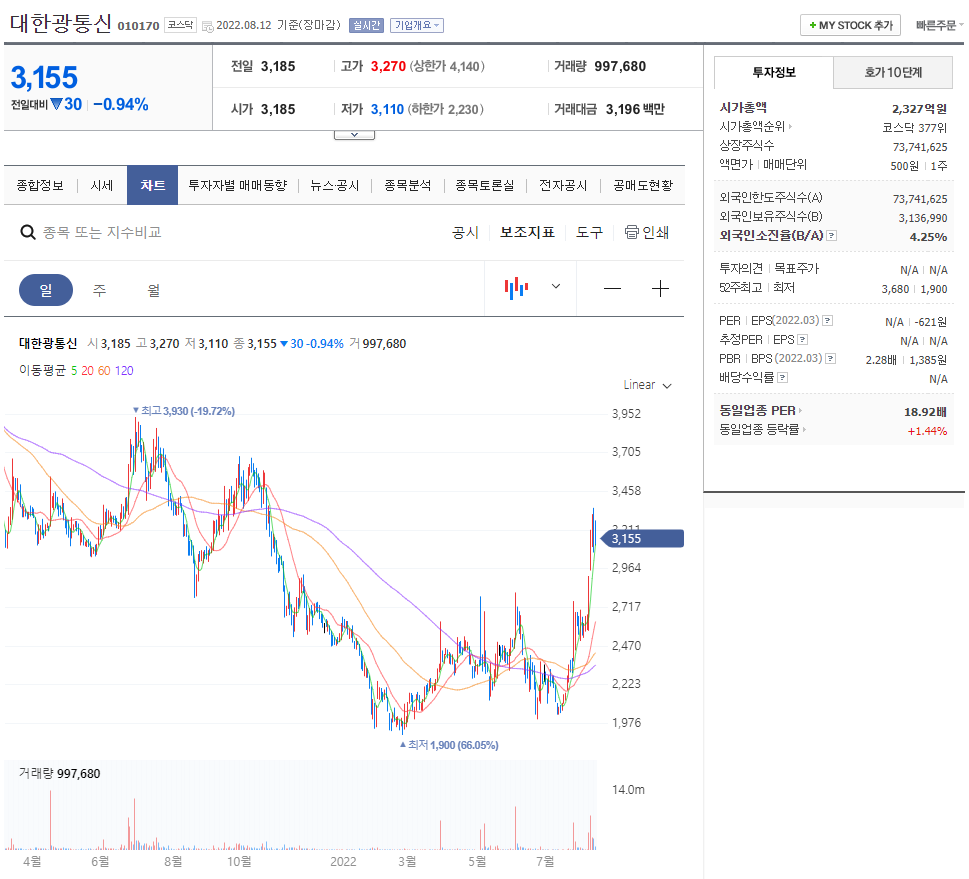Click the 3,155 current price marker on chart
969x879 pixels.
[x=642, y=538]
